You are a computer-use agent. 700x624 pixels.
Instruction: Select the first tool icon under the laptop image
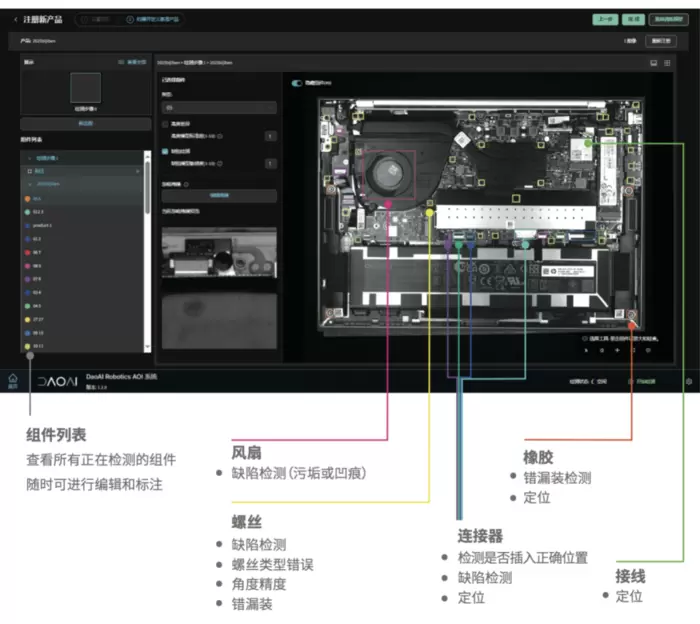coord(587,350)
